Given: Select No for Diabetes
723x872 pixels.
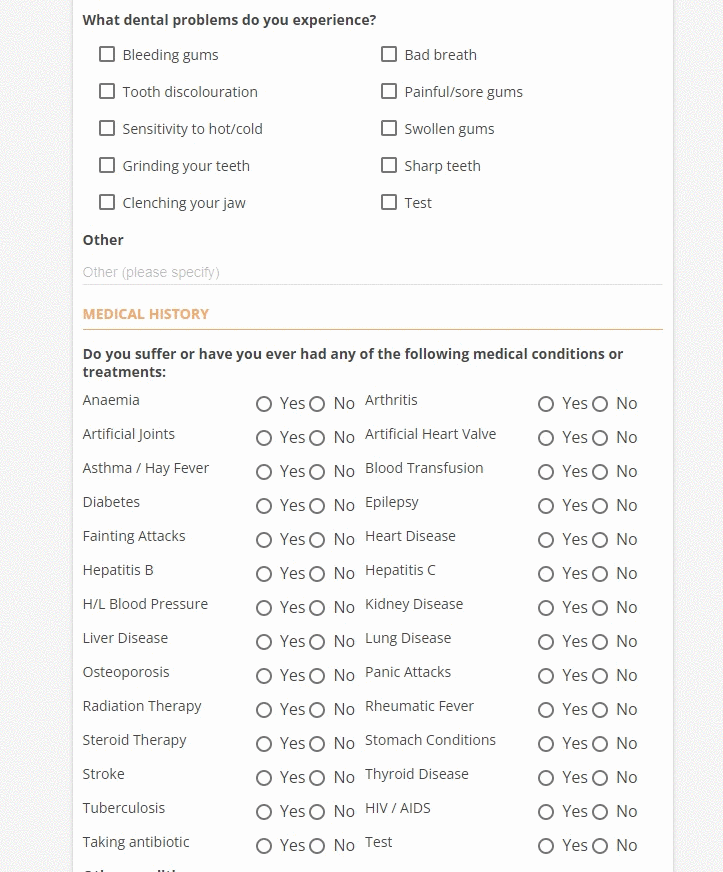Looking at the screenshot, I should [x=317, y=506].
